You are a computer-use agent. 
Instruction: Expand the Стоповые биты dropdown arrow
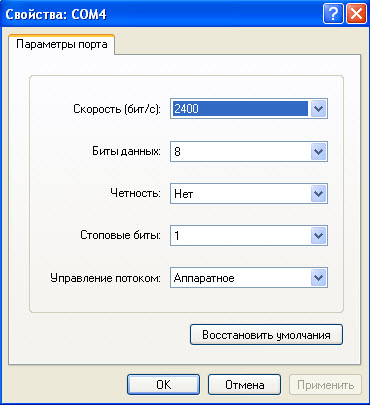pyautogui.click(x=318, y=236)
